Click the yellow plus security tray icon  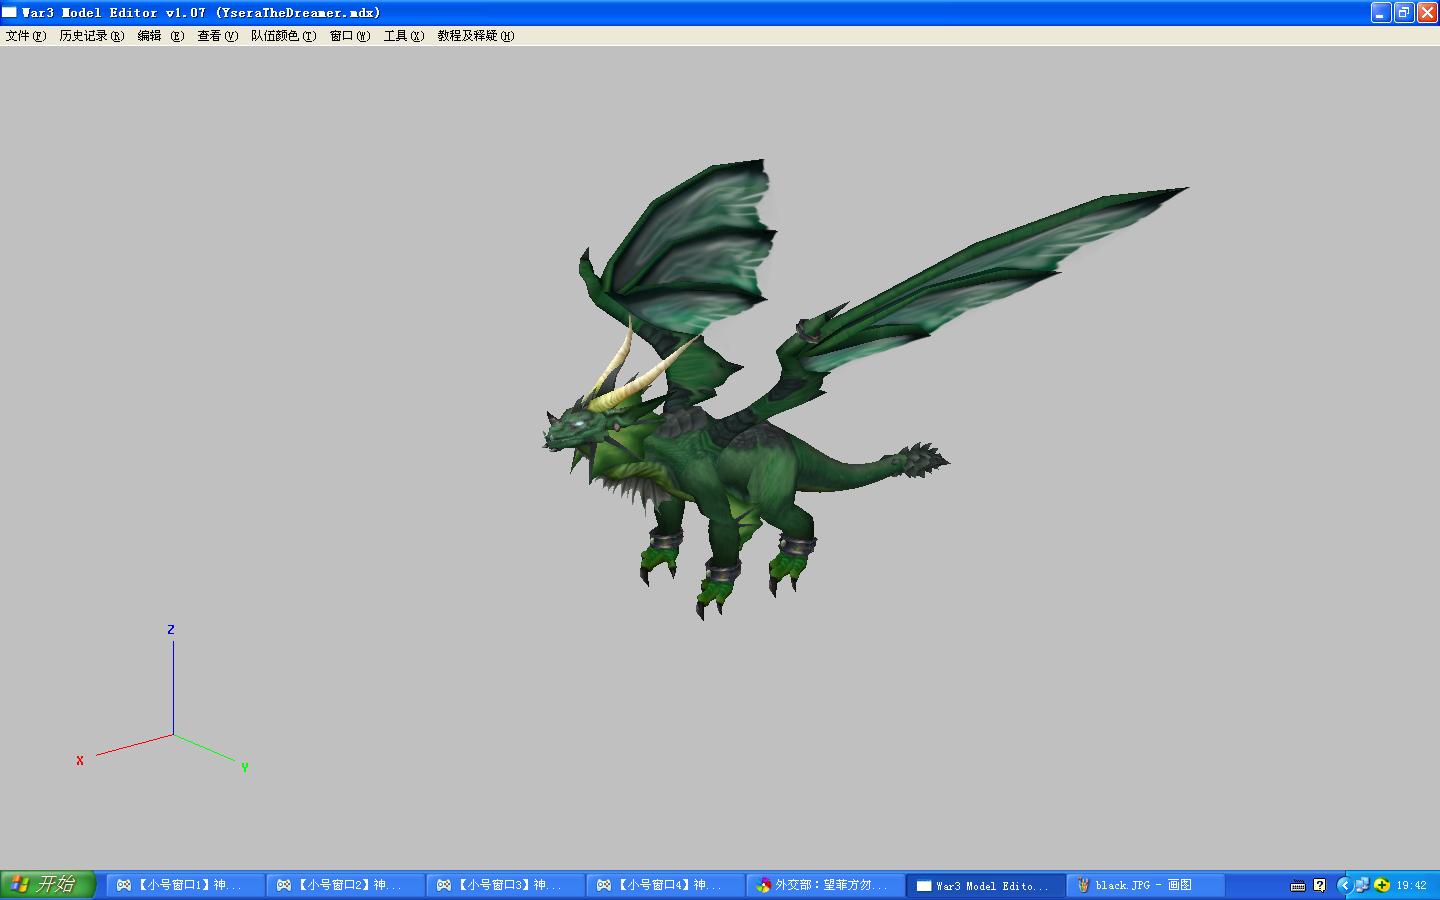(x=1382, y=885)
